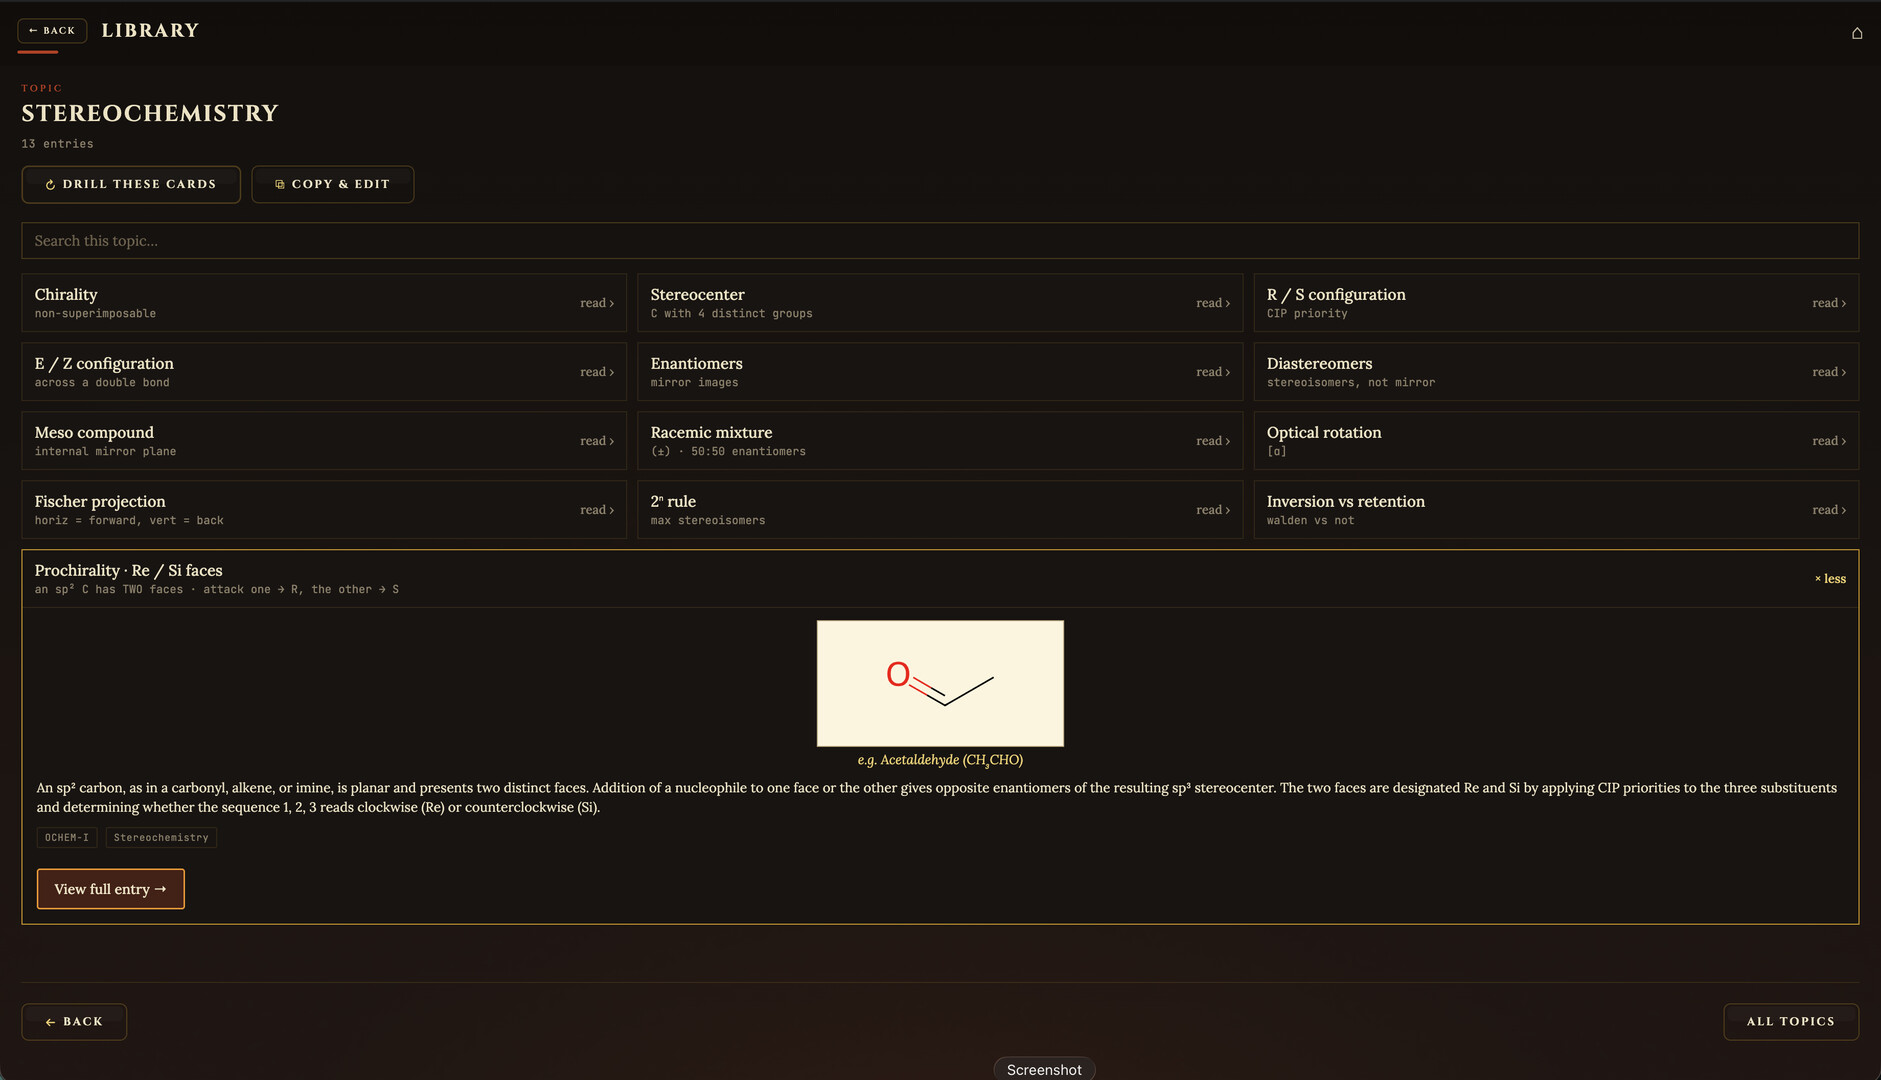Open the Inversion vs retention card
1881x1080 pixels.
click(1556, 510)
